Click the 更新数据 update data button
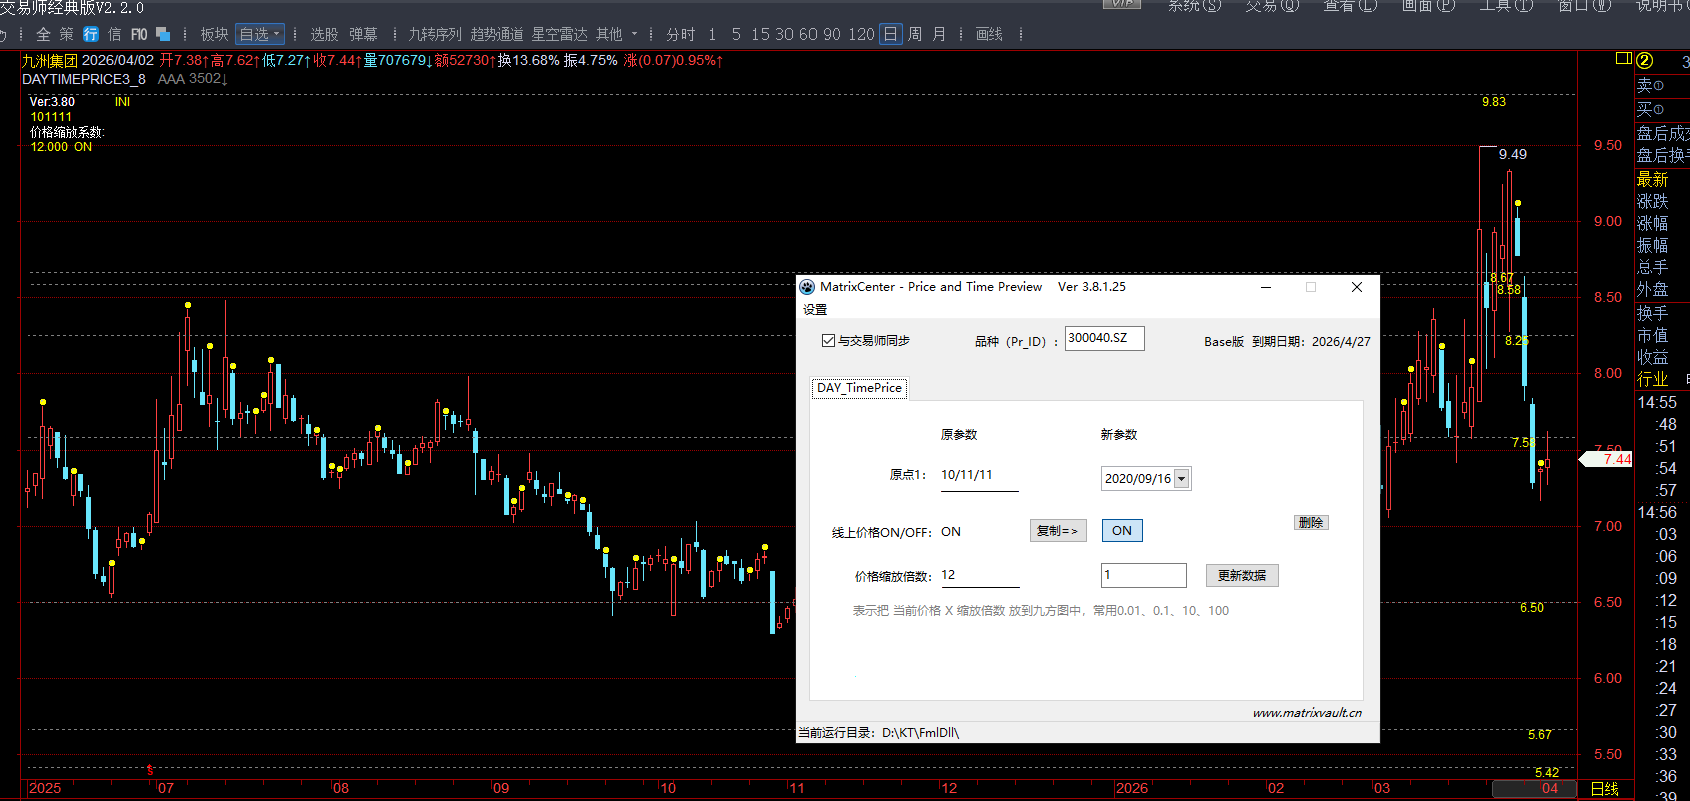The image size is (1690, 801). point(1242,575)
